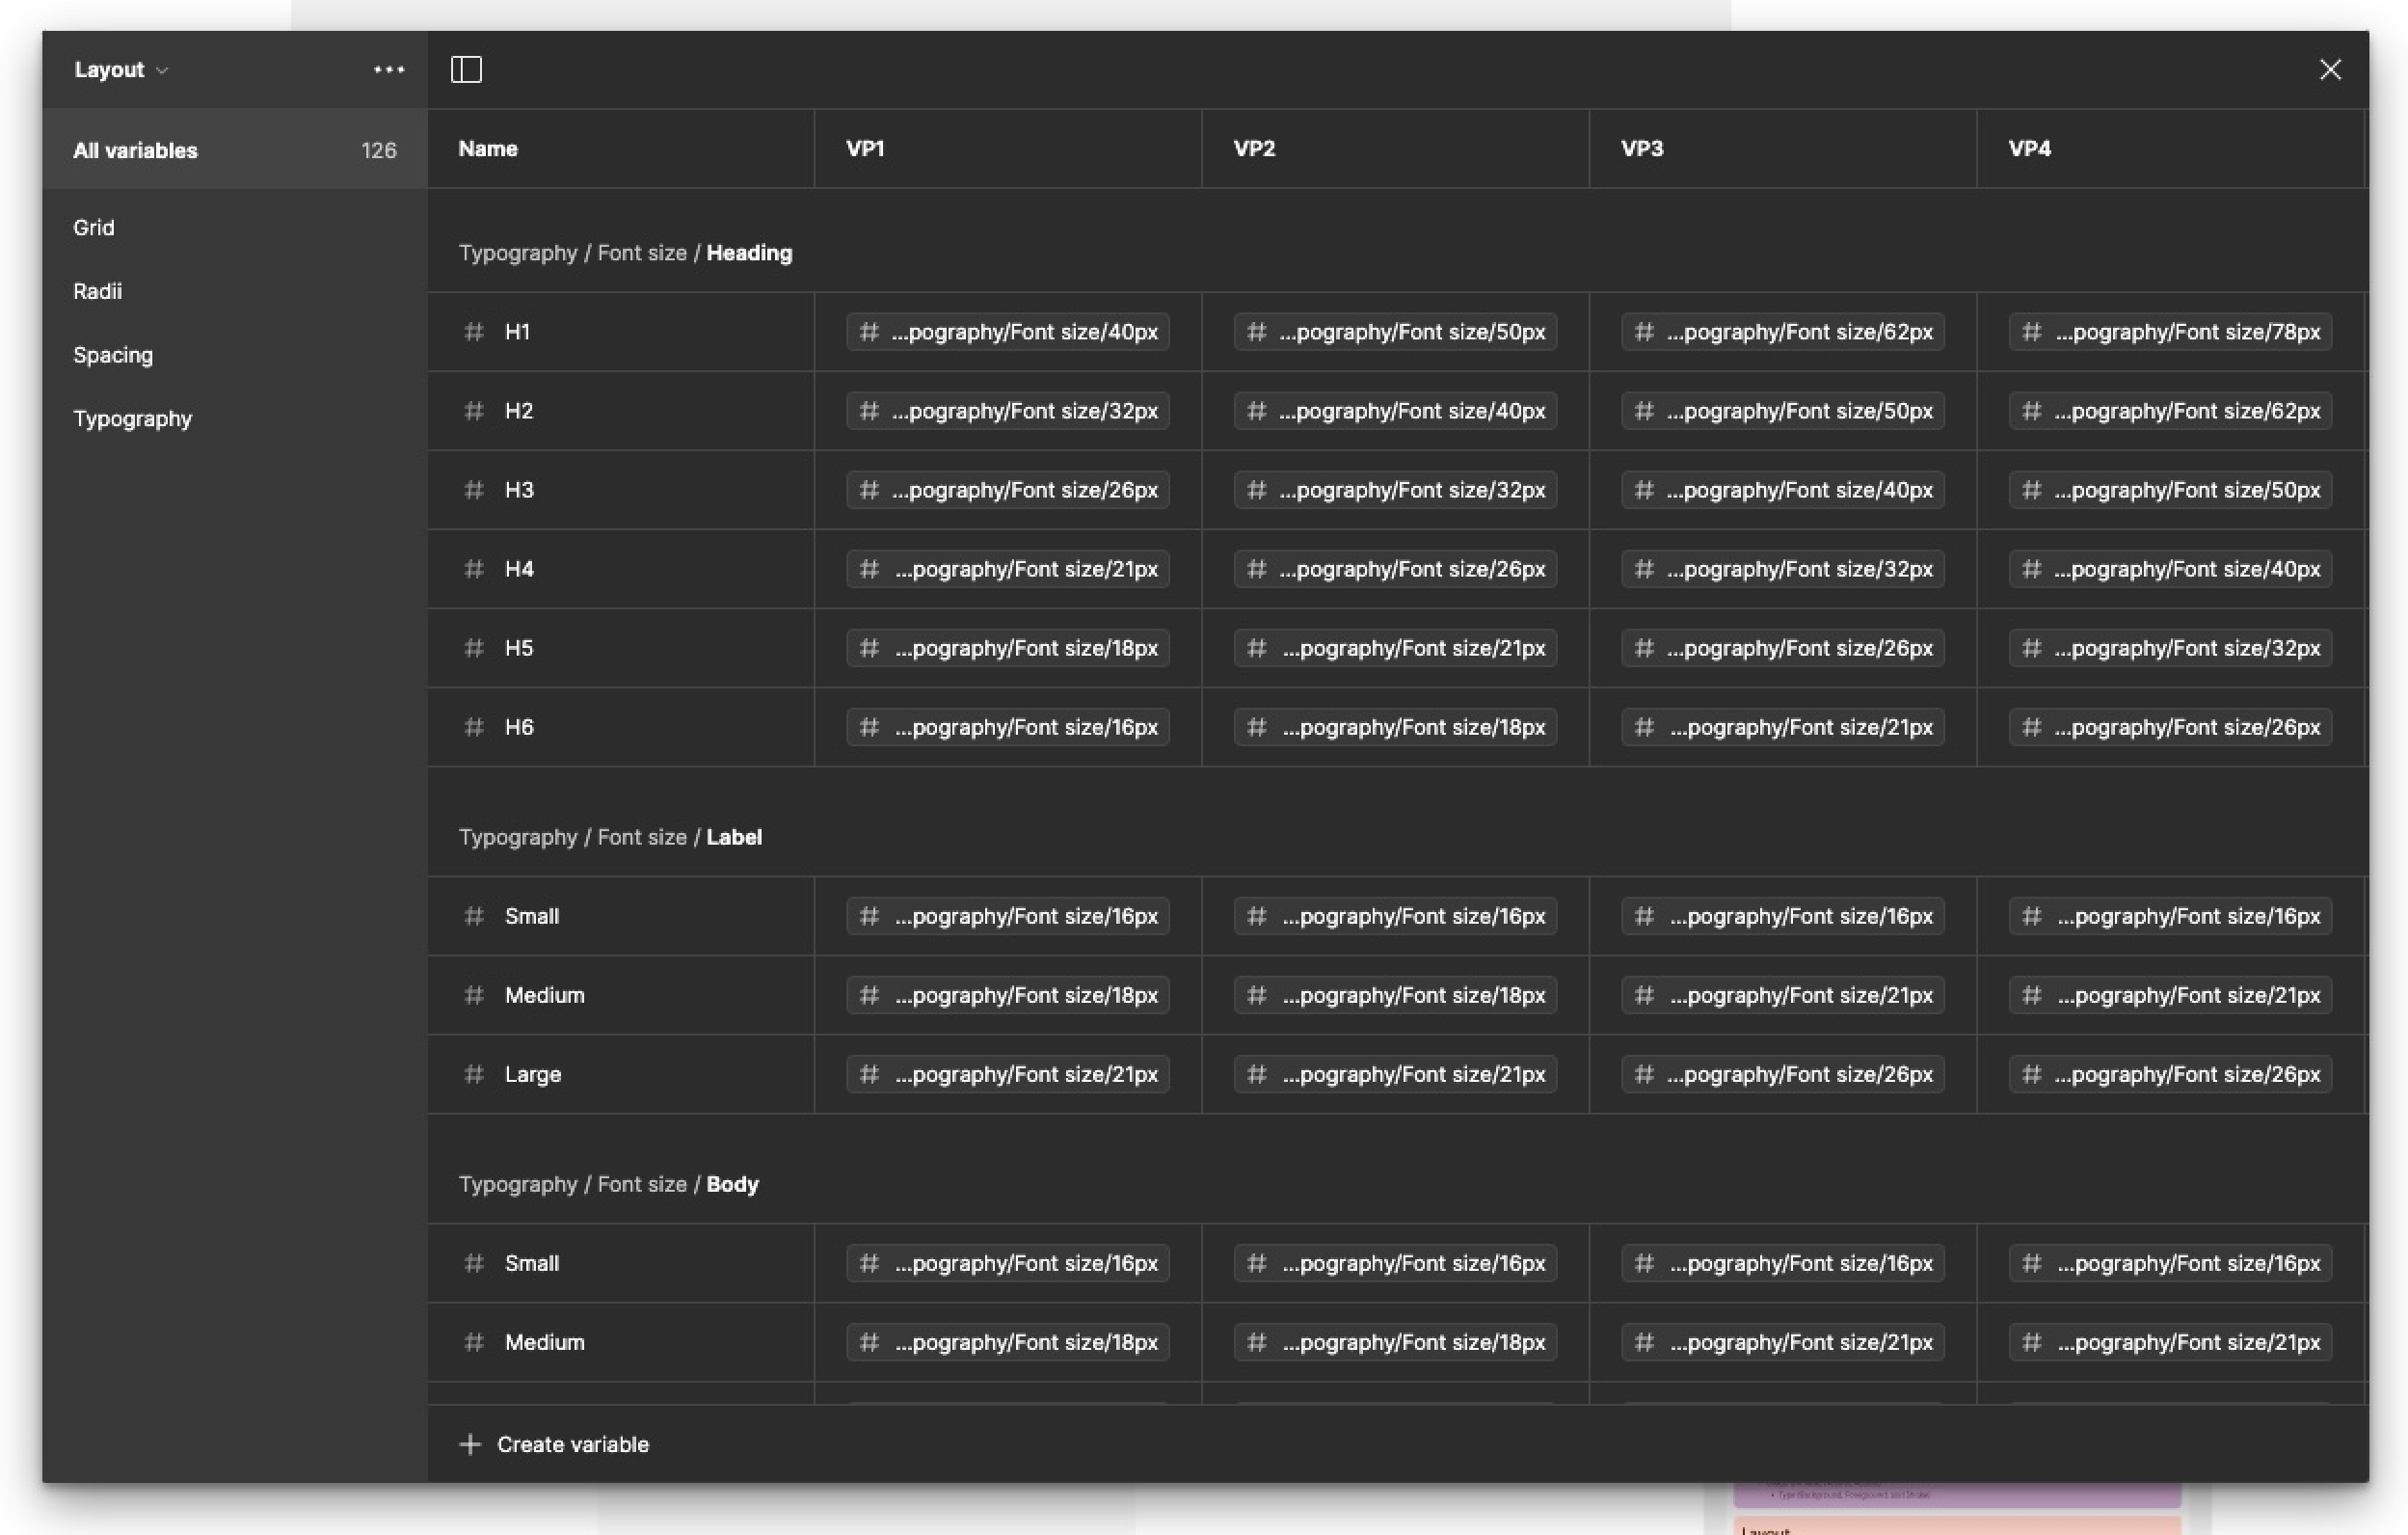Screen dimensions: 2408x1535
Task: Select Typography in the sidebar
Action: tap(133, 418)
